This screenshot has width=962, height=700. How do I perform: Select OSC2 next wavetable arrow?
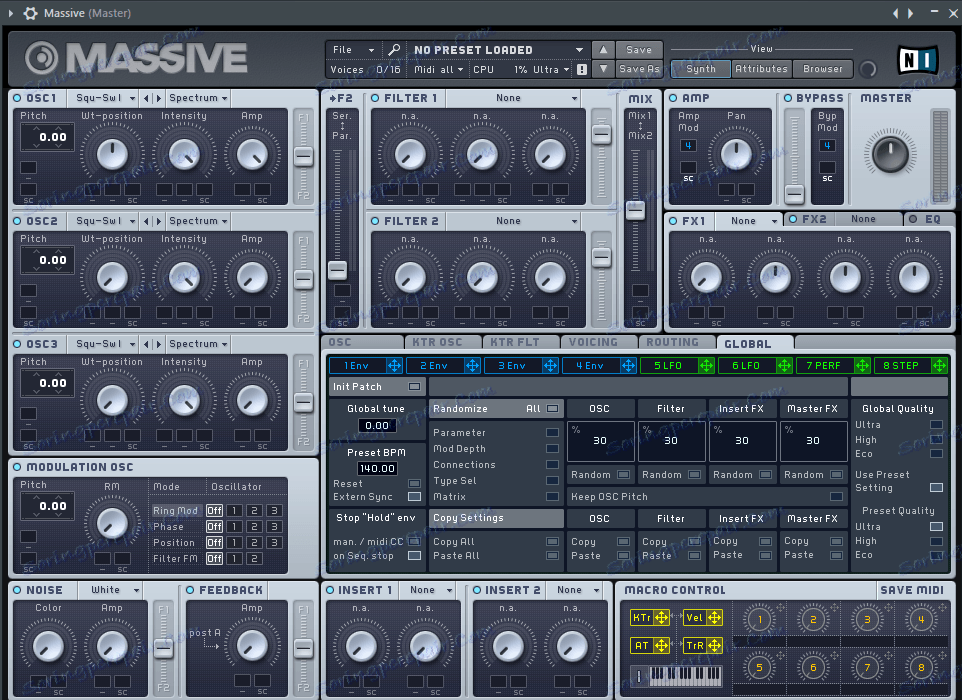point(159,221)
